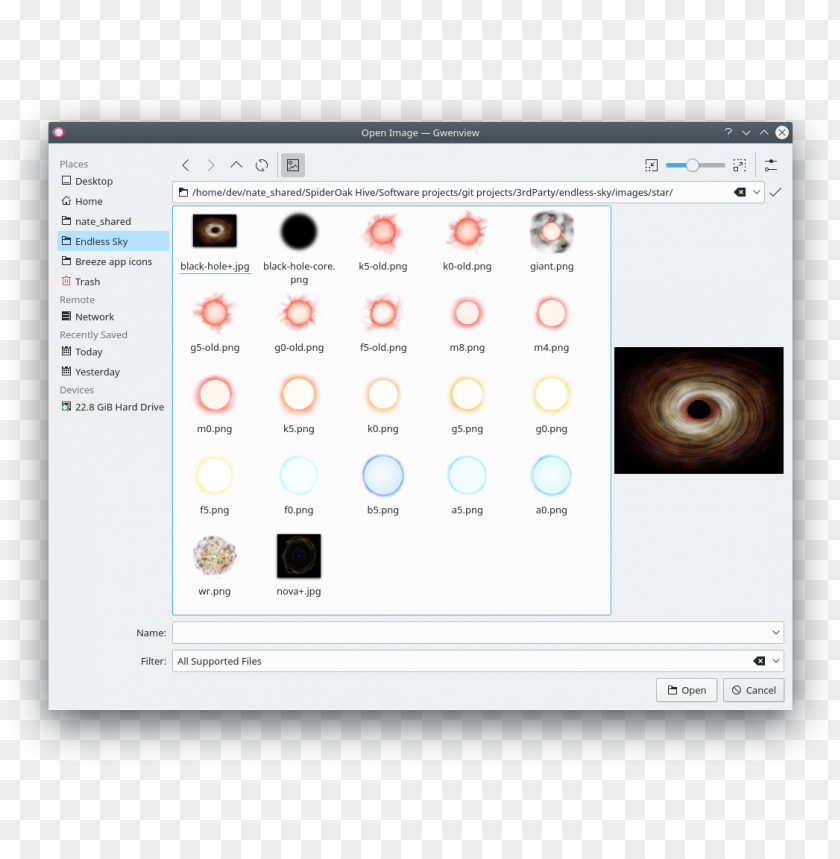Adjust the thumbnail size slider
The image size is (840, 859).
[694, 165]
